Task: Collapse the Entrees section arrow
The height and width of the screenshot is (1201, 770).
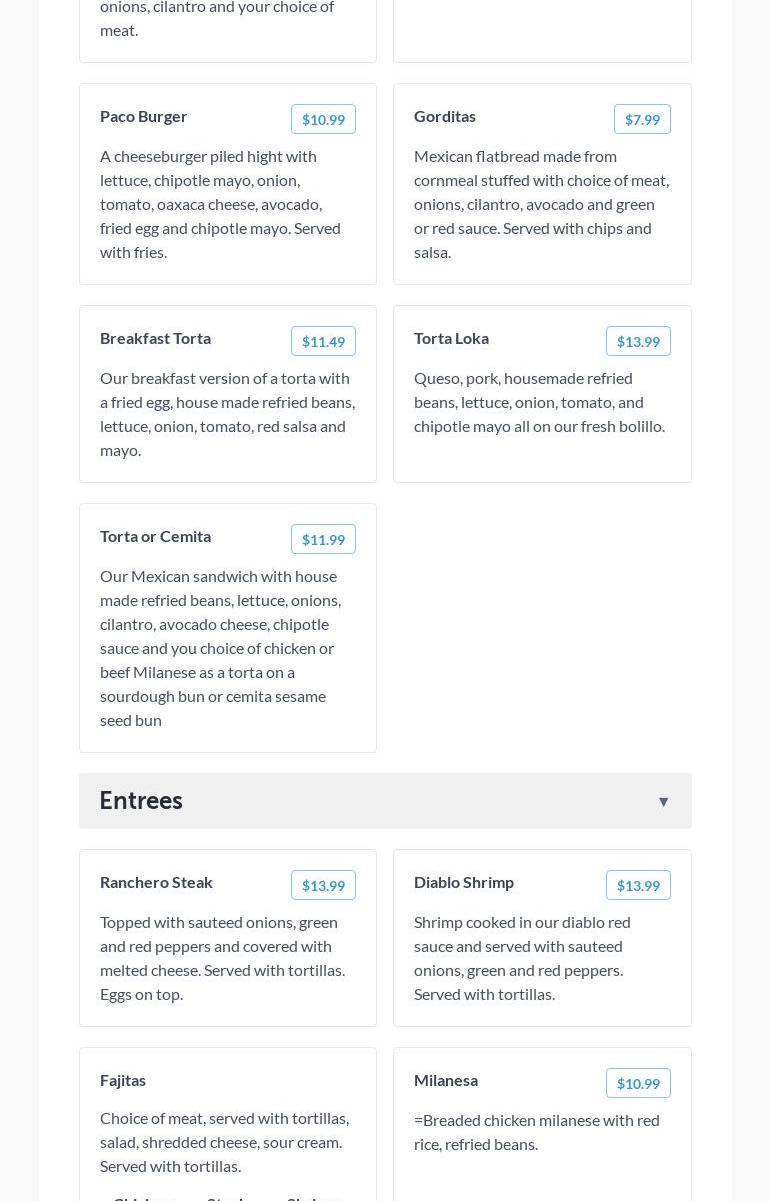Action: tap(663, 801)
